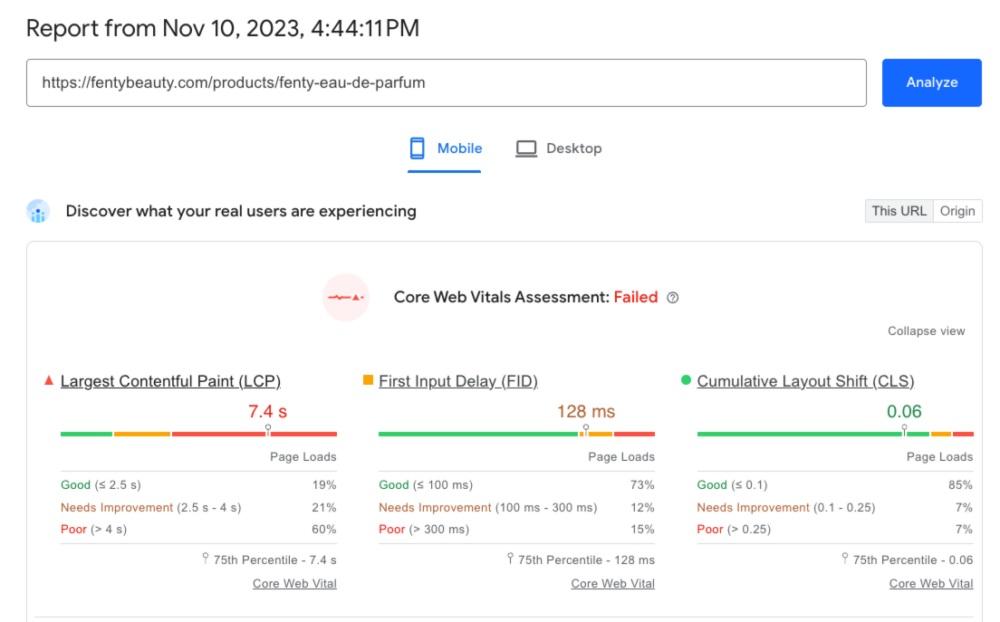Collapse the metrics view
This screenshot has width=1000, height=622.
click(x=926, y=331)
